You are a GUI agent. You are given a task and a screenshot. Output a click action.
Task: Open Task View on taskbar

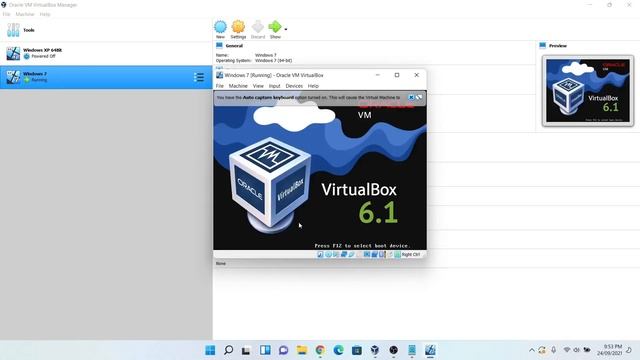246,350
